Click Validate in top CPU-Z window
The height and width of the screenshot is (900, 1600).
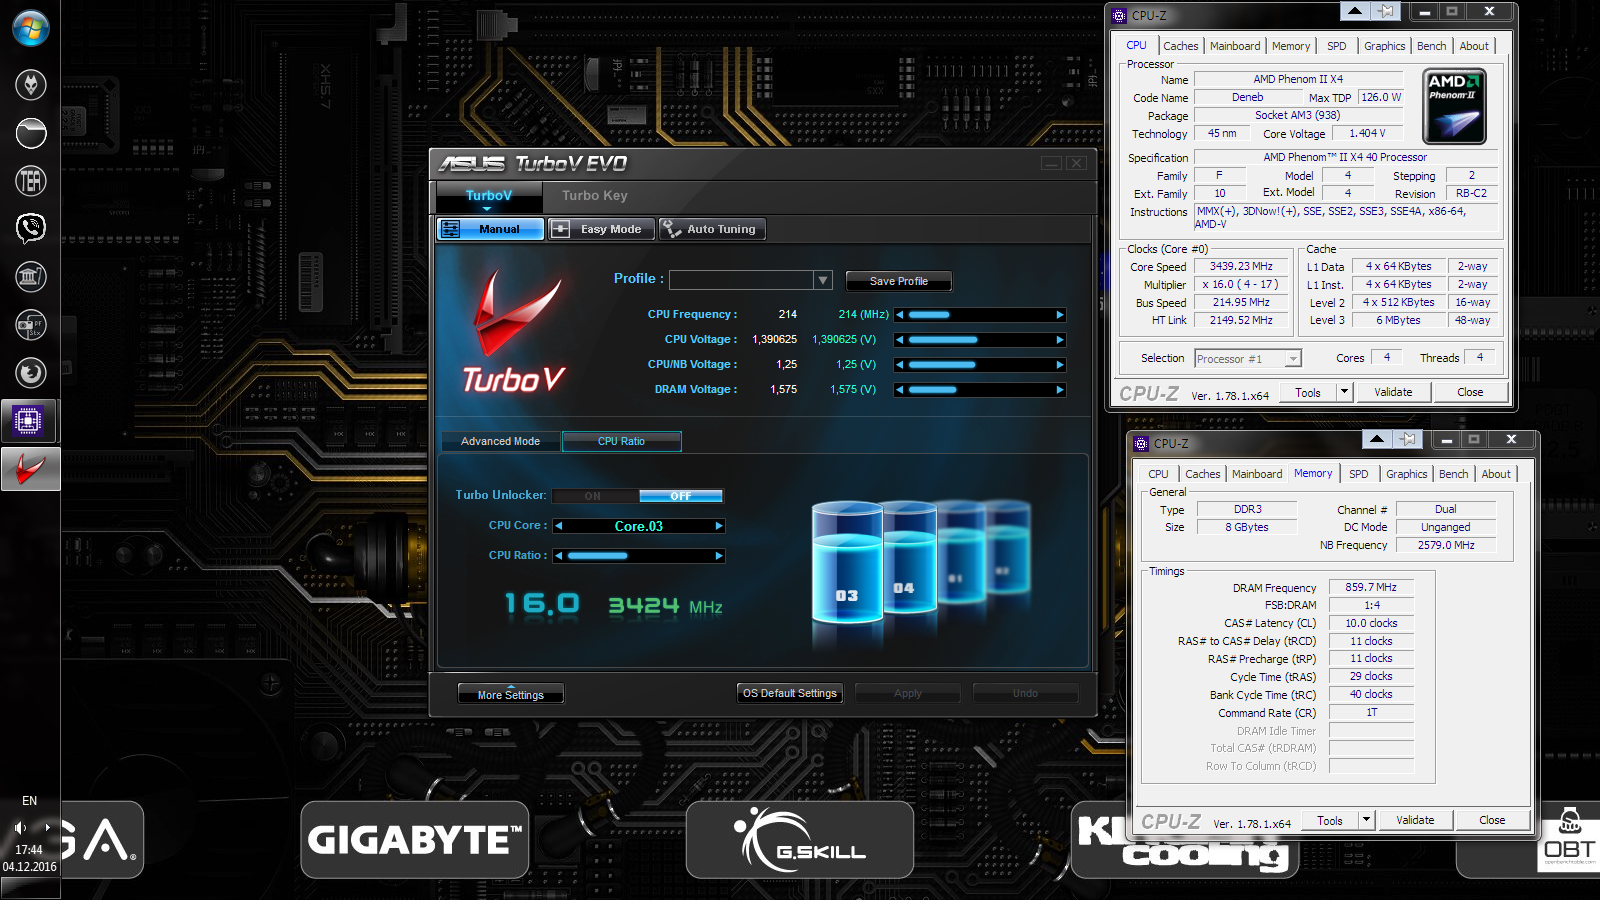point(1393,392)
